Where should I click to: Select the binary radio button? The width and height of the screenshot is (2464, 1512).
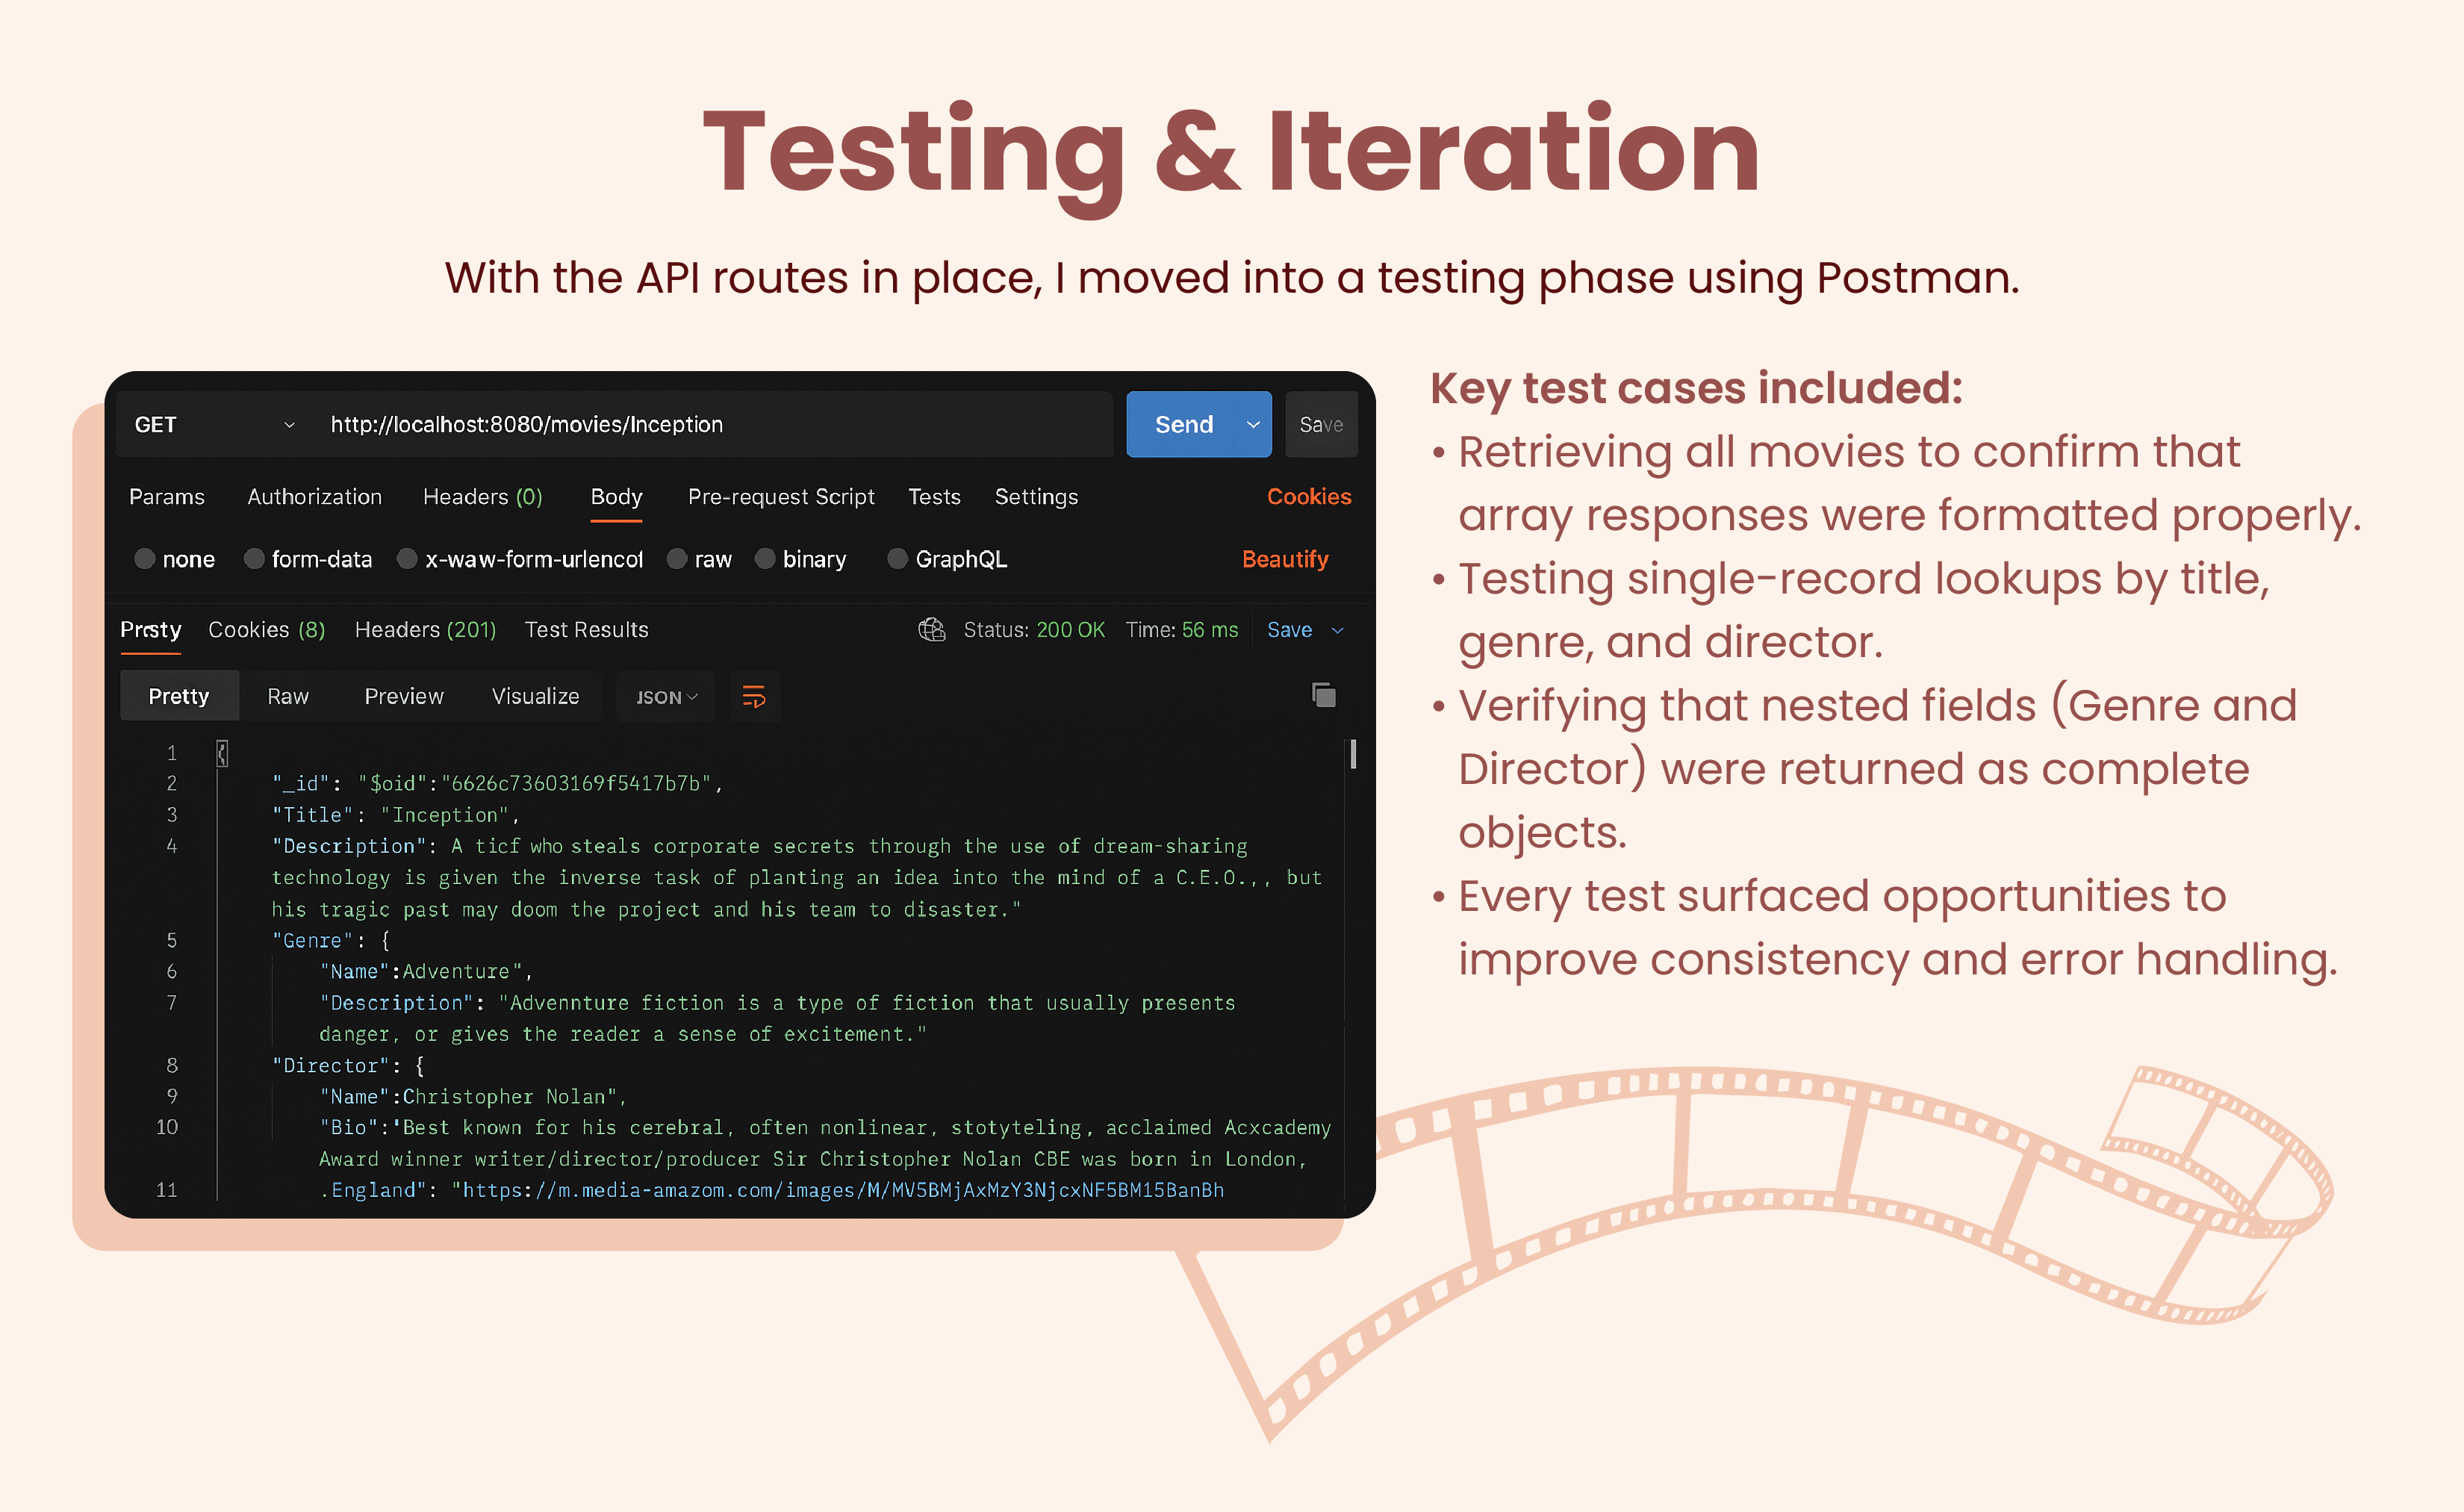[765, 559]
